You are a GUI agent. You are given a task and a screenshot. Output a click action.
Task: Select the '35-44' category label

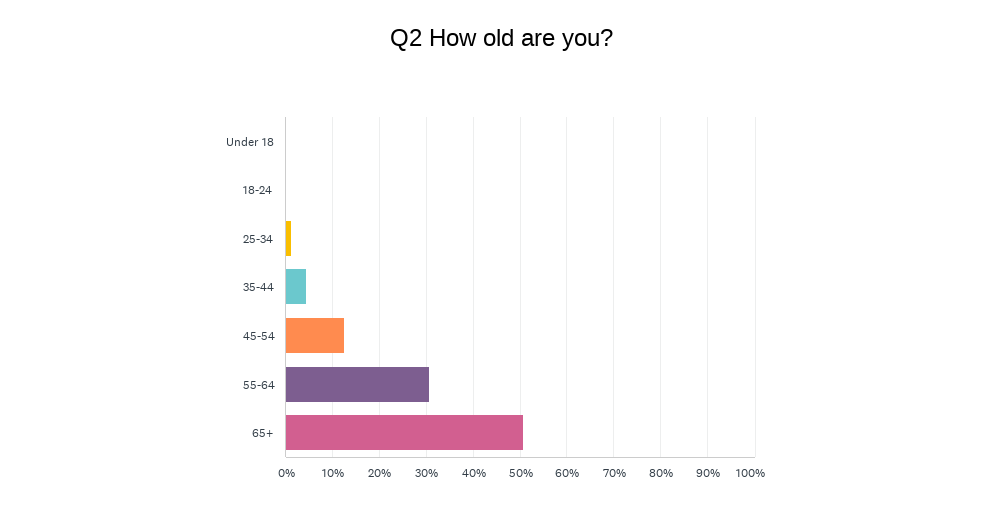(258, 287)
